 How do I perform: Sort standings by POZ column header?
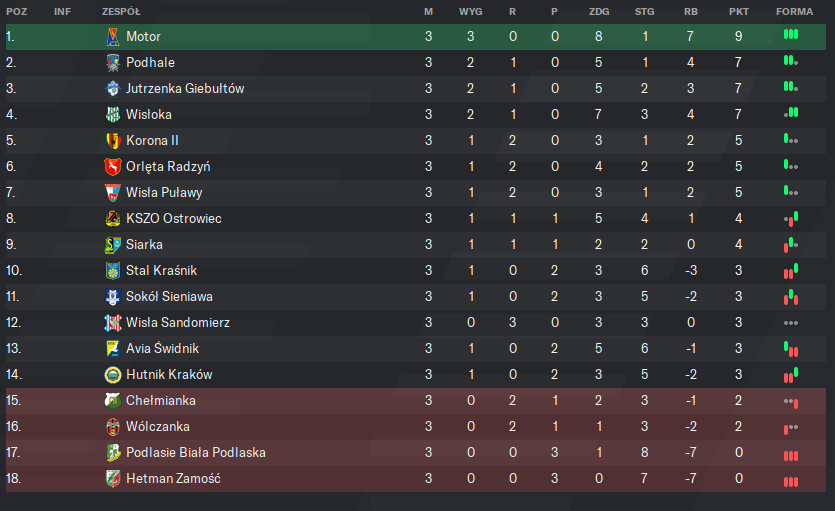click(16, 11)
